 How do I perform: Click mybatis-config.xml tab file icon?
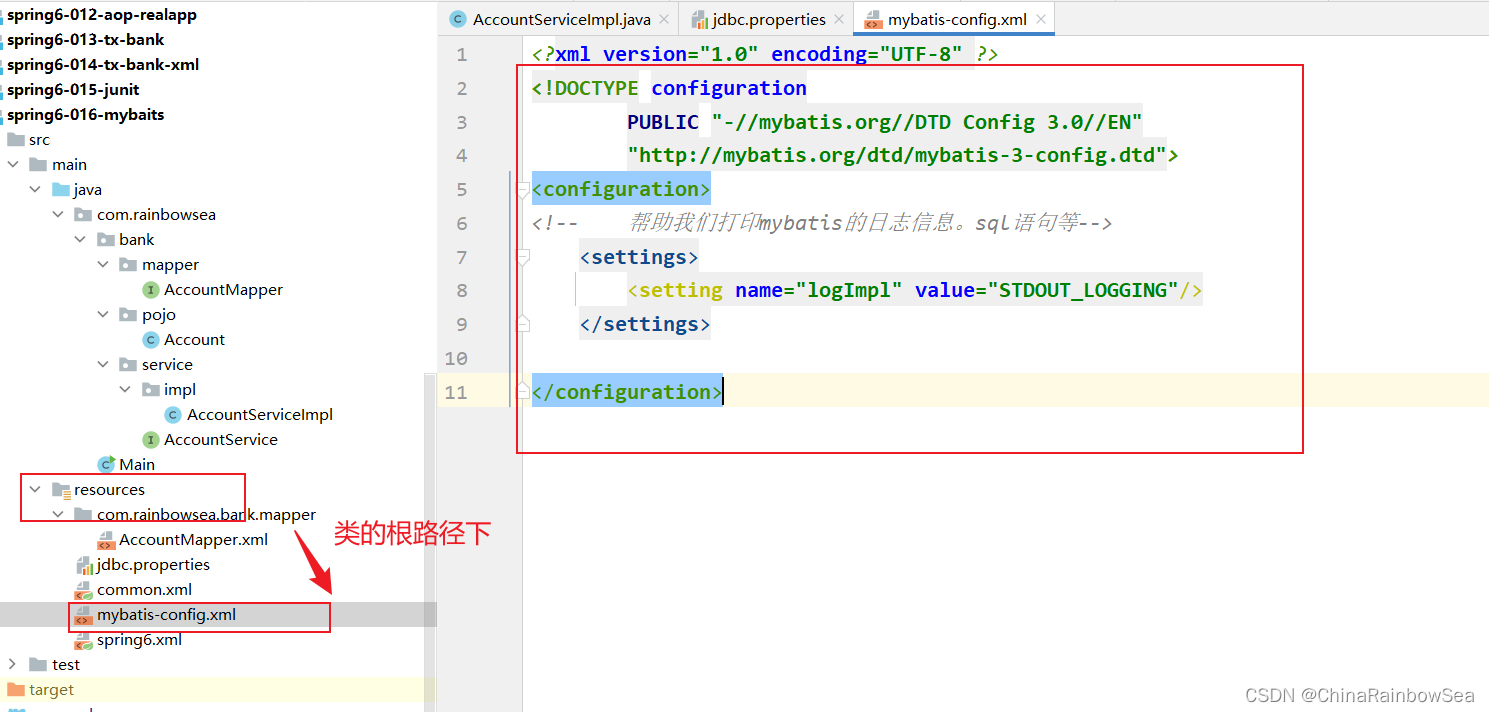[874, 20]
